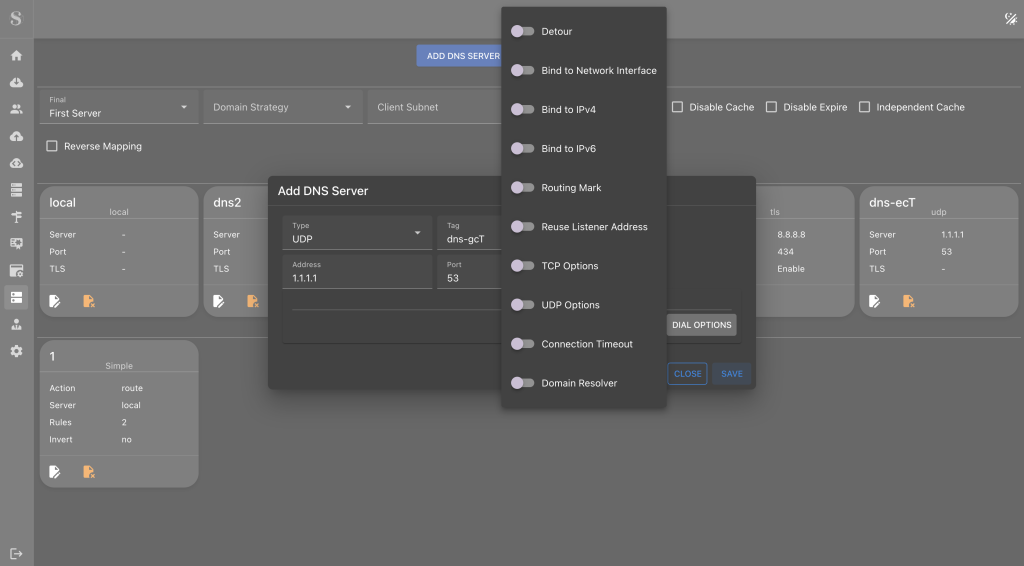
Task: Open the Home icon in sidebar
Action: (16, 55)
